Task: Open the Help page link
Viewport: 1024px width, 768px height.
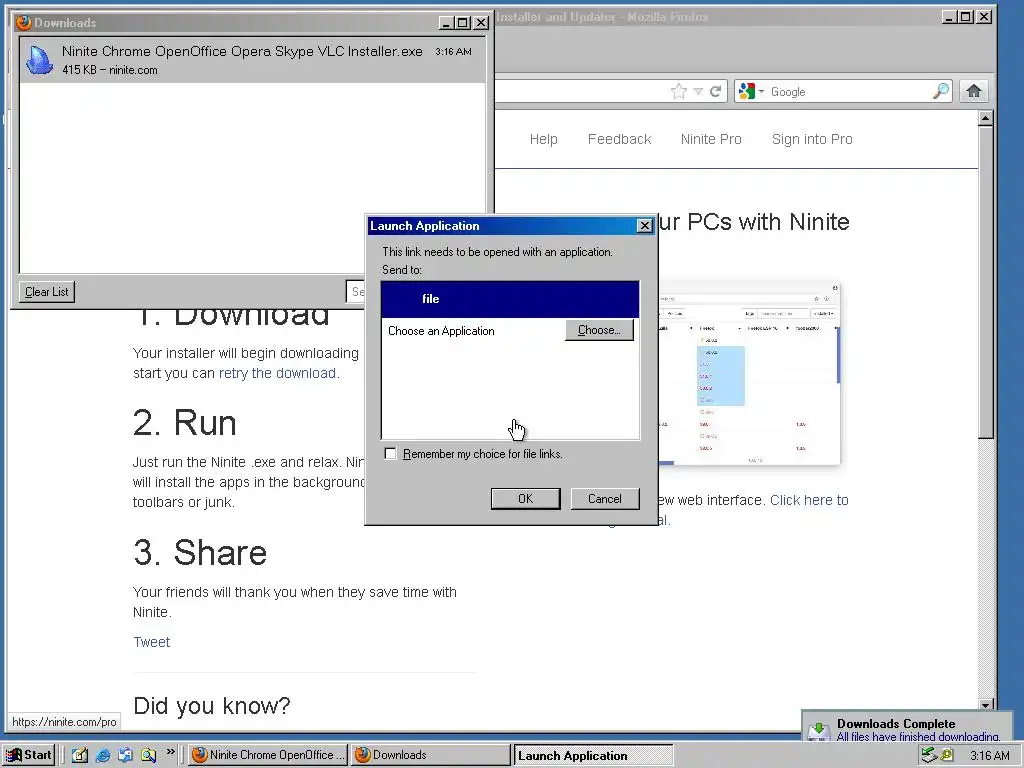Action: click(543, 139)
